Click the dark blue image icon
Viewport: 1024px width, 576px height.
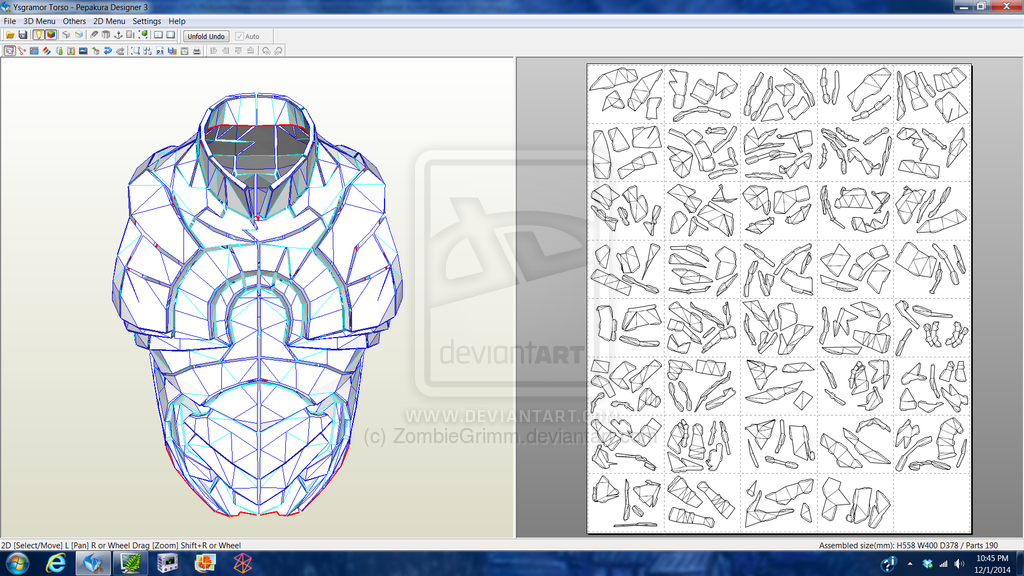coord(83,50)
